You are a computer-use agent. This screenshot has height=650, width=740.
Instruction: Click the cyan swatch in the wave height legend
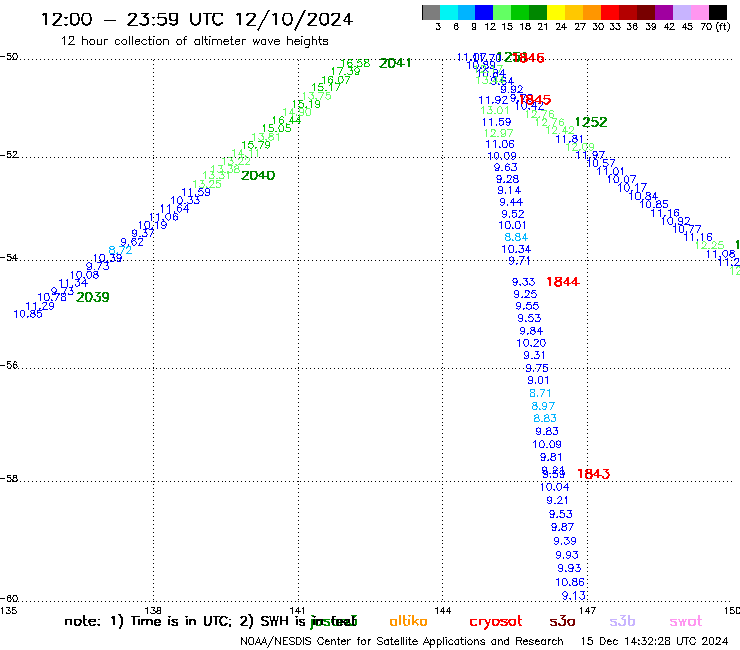(449, 13)
